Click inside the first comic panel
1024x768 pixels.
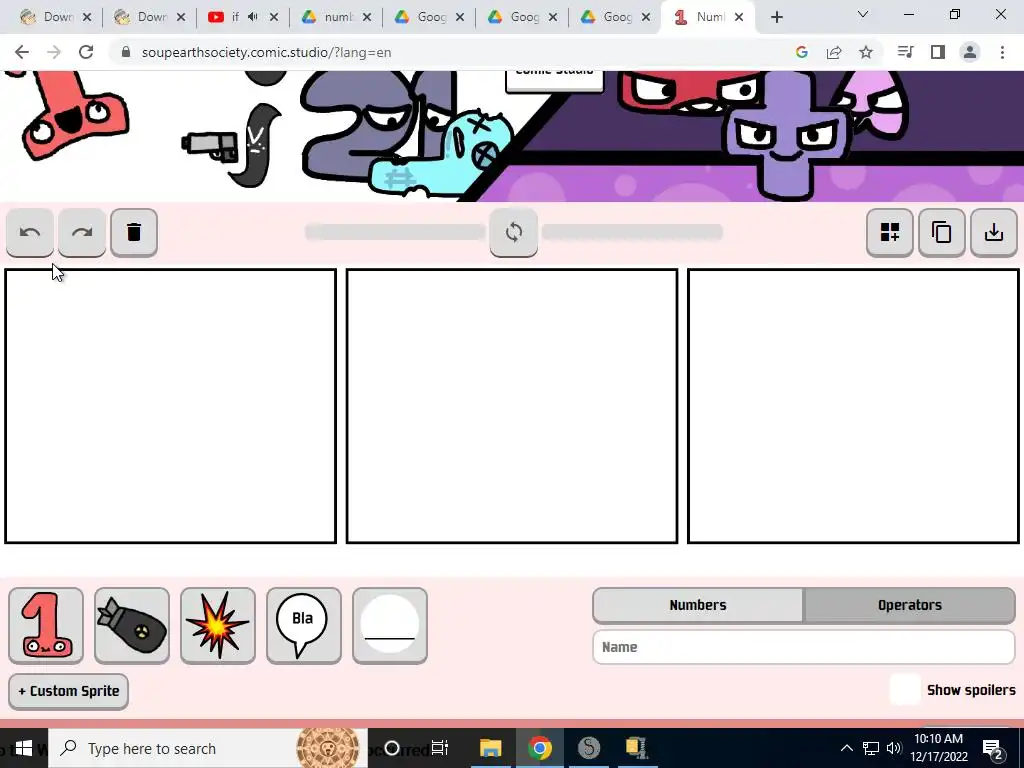(x=170, y=406)
